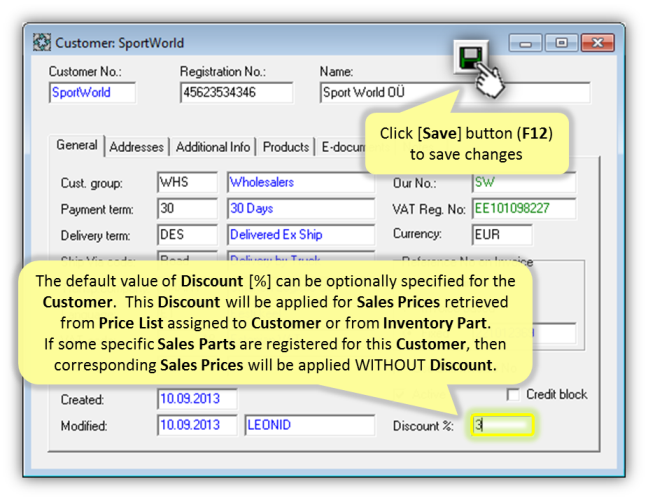The width and height of the screenshot is (648, 500).
Task: Click the Payment term label
Action: click(x=97, y=210)
